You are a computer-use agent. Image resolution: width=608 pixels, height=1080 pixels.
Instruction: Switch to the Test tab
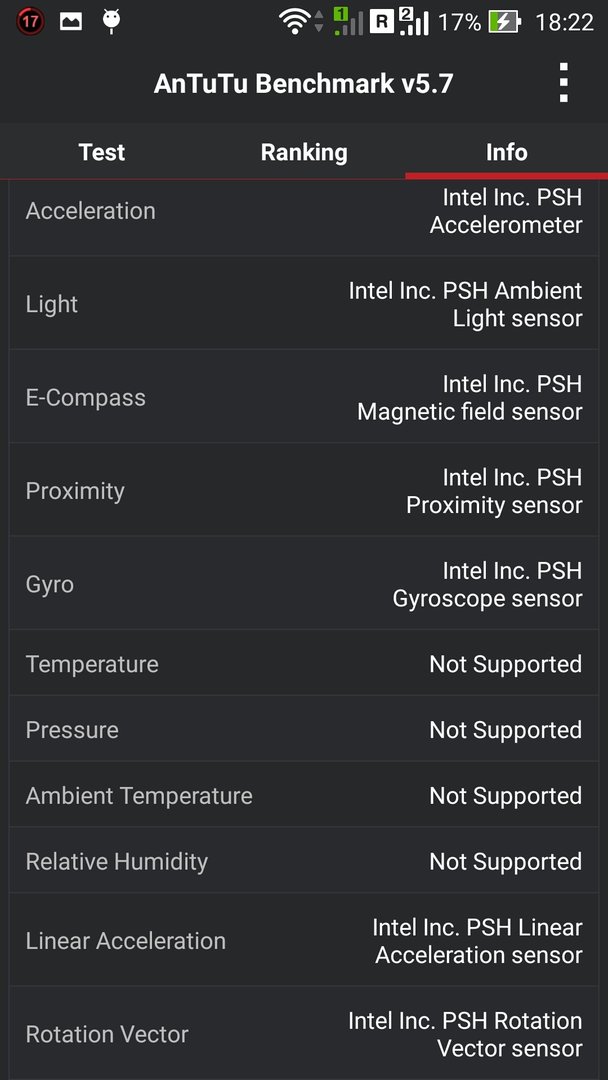(102, 152)
